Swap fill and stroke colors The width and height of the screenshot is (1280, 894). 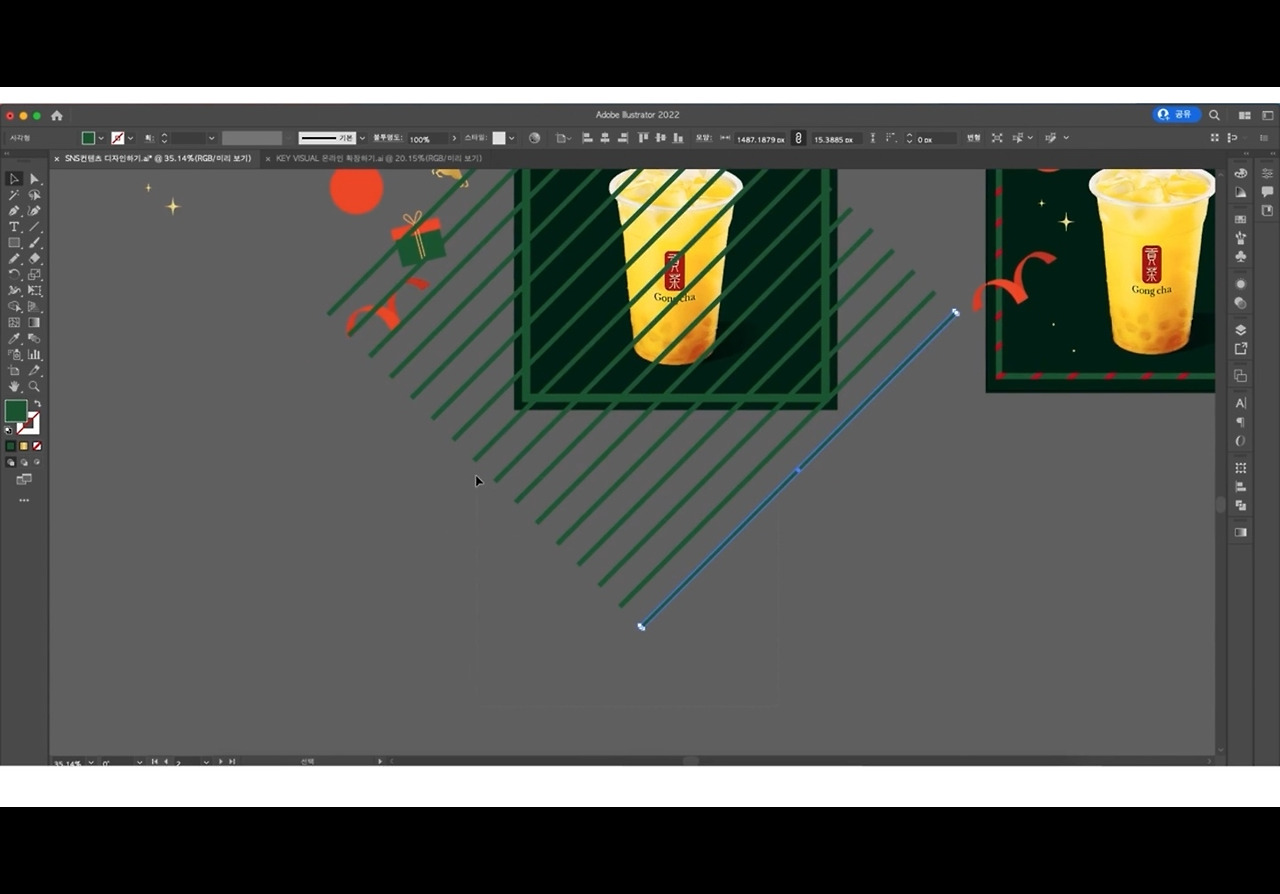(x=37, y=404)
